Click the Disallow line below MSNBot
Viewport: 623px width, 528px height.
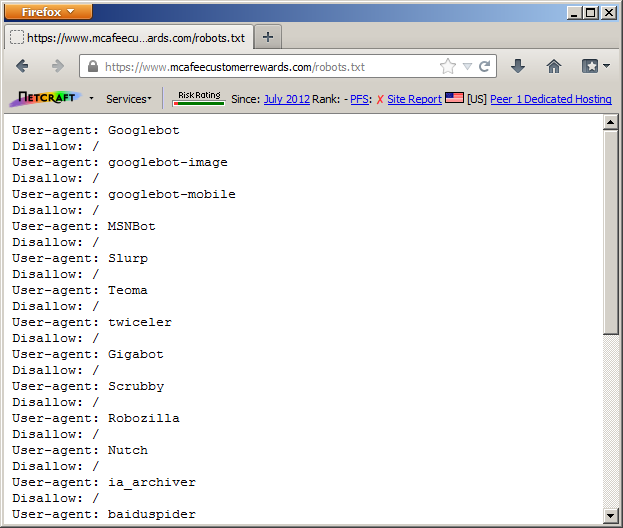pos(56,242)
